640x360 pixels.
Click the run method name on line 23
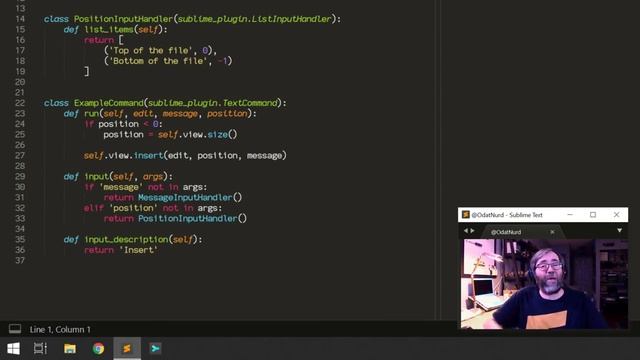91,113
